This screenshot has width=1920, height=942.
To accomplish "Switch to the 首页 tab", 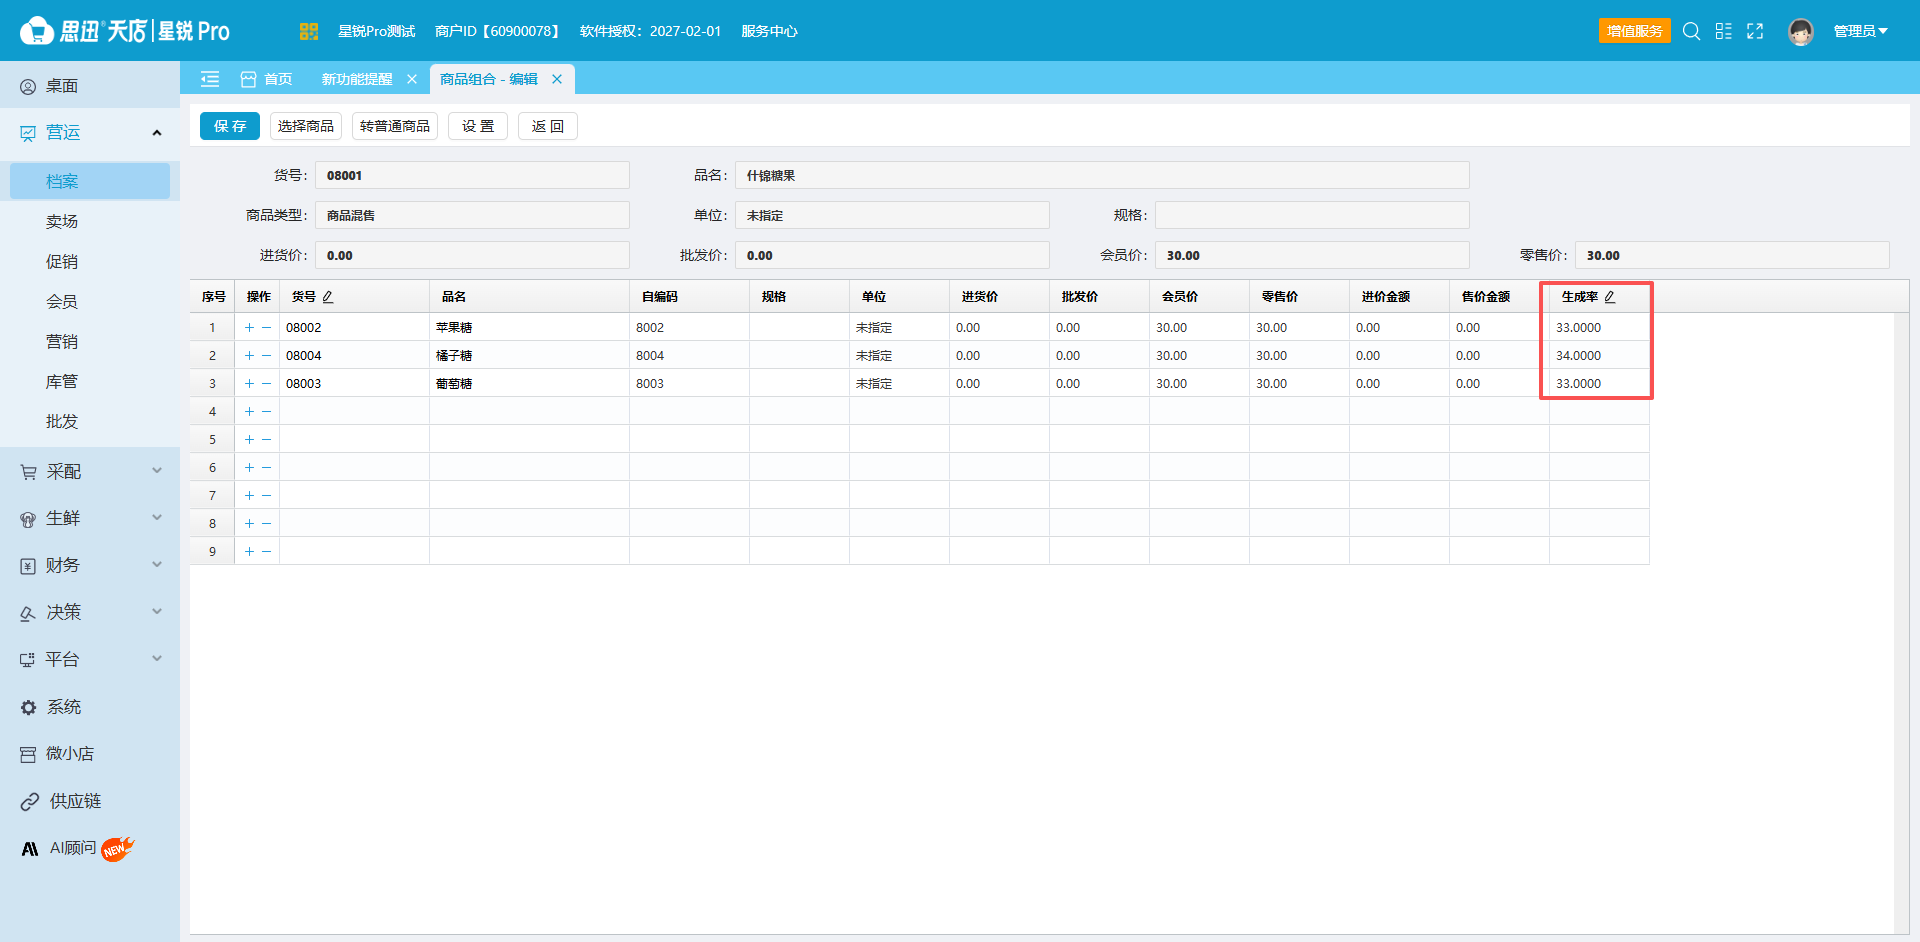I will tap(267, 79).
